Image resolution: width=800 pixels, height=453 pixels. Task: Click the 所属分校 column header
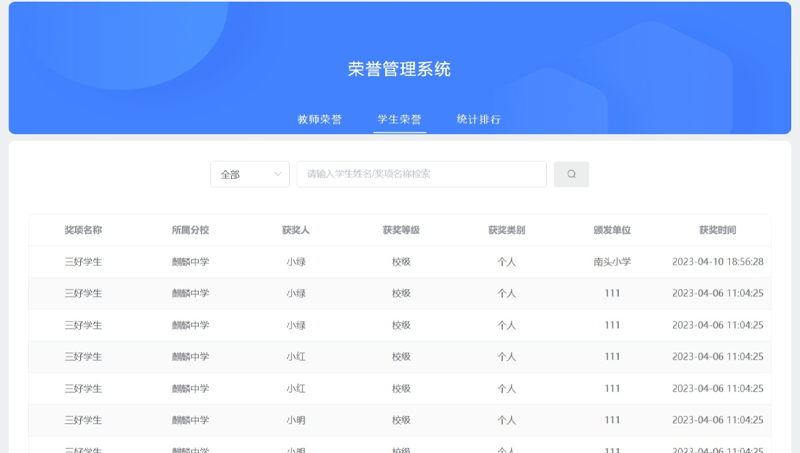pyautogui.click(x=190, y=230)
